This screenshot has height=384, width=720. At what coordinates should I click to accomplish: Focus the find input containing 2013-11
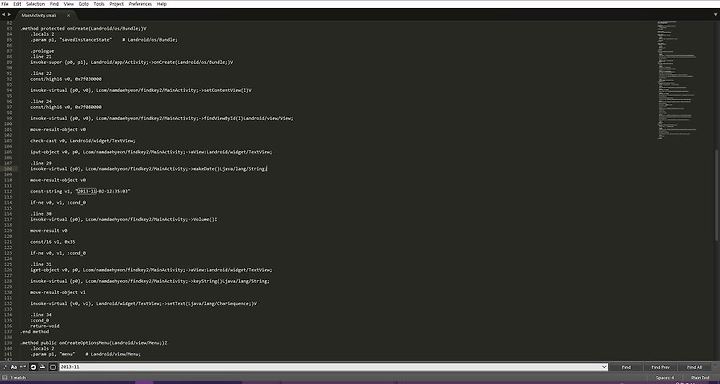point(333,367)
